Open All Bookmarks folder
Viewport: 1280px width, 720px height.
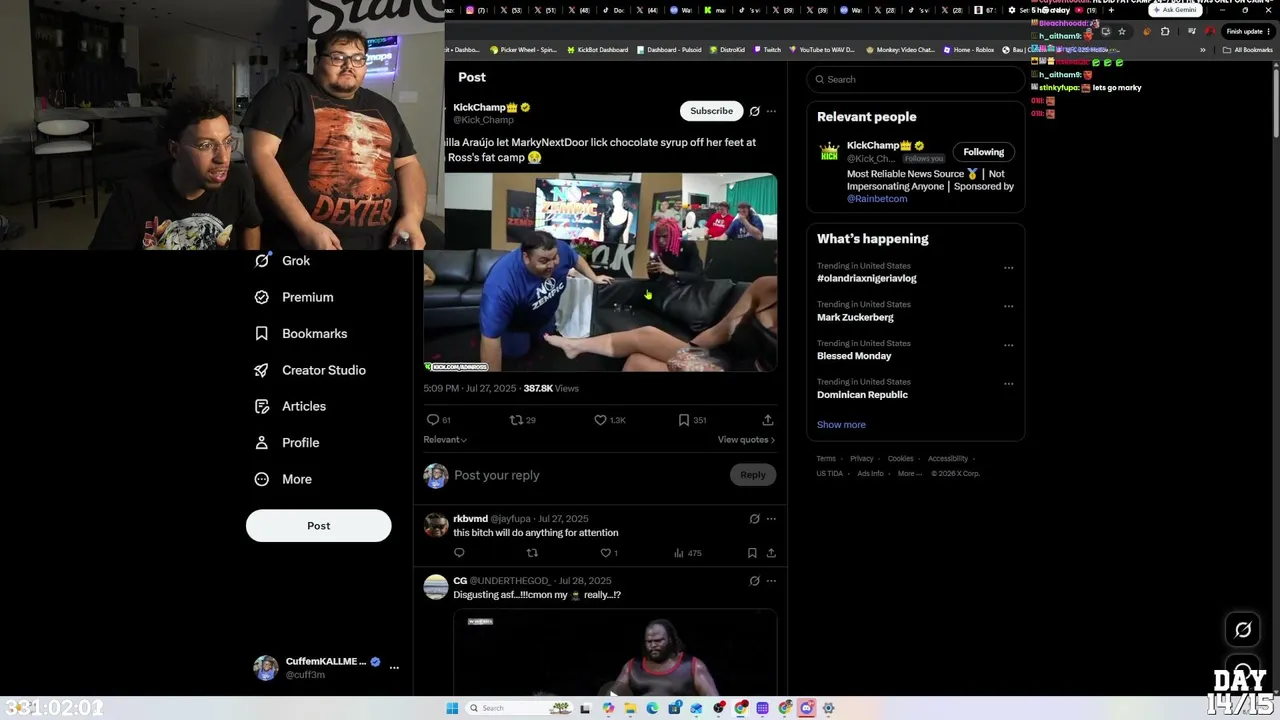pos(1247,50)
